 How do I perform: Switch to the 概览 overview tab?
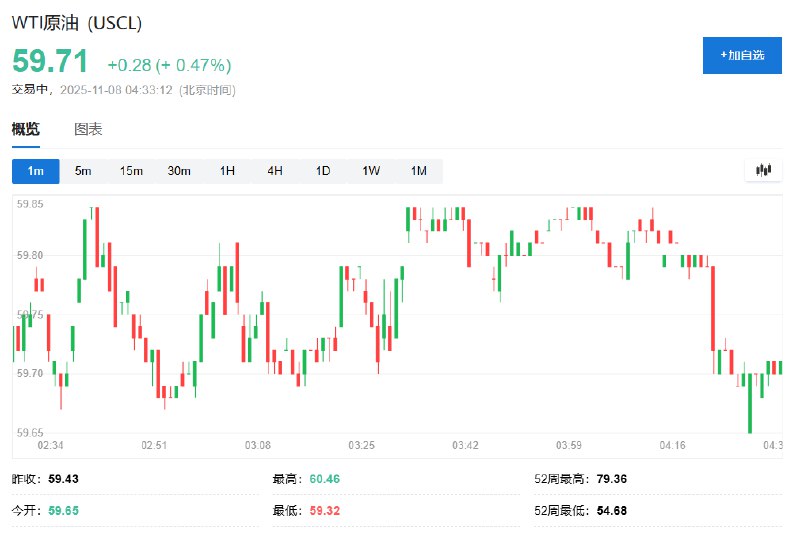[26, 129]
